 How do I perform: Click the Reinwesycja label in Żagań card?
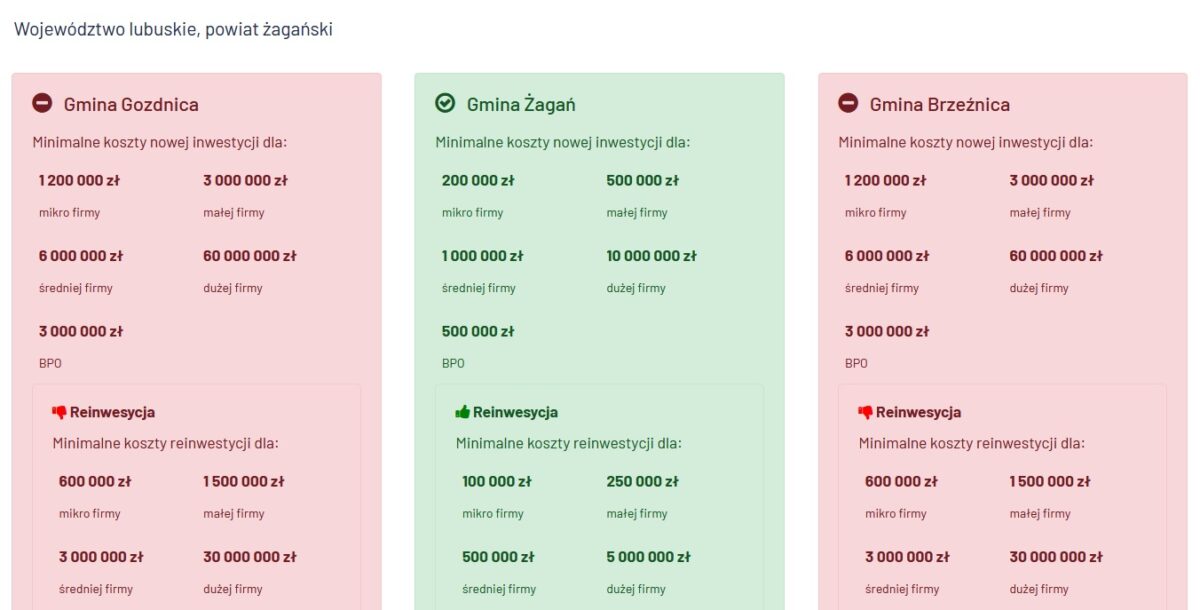point(515,412)
